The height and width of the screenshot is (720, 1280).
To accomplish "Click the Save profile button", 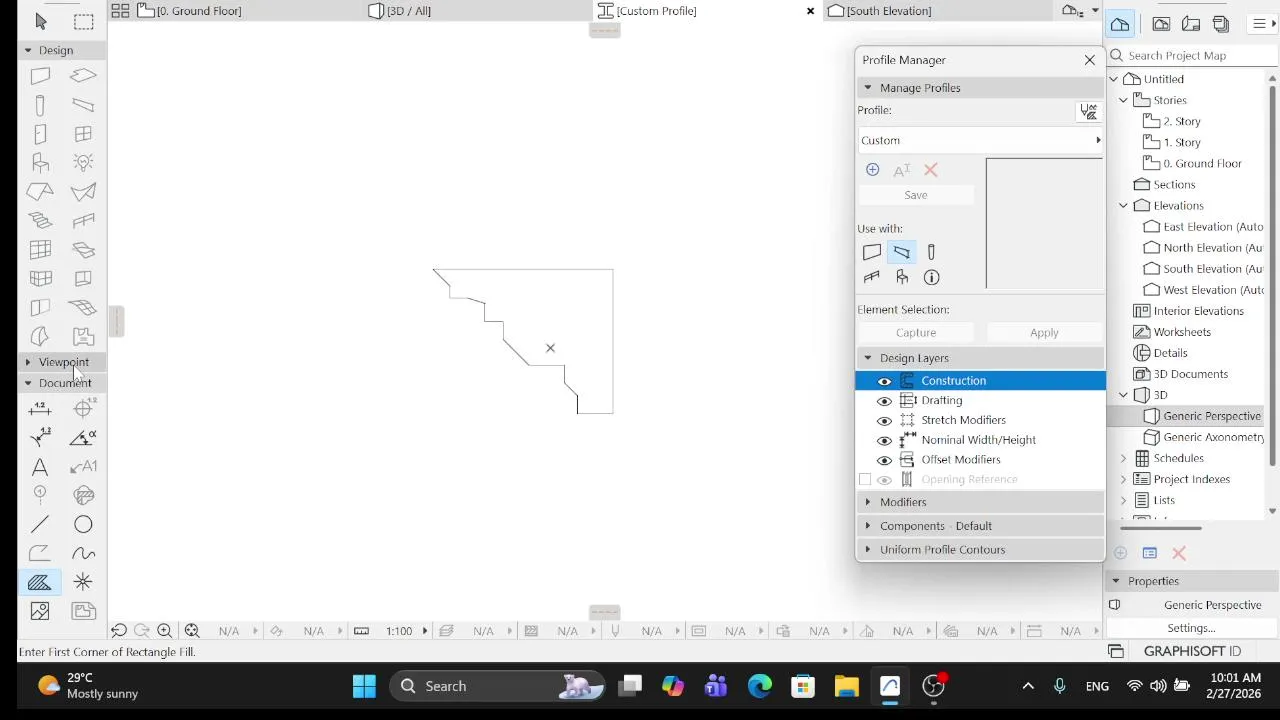I will 916,195.
